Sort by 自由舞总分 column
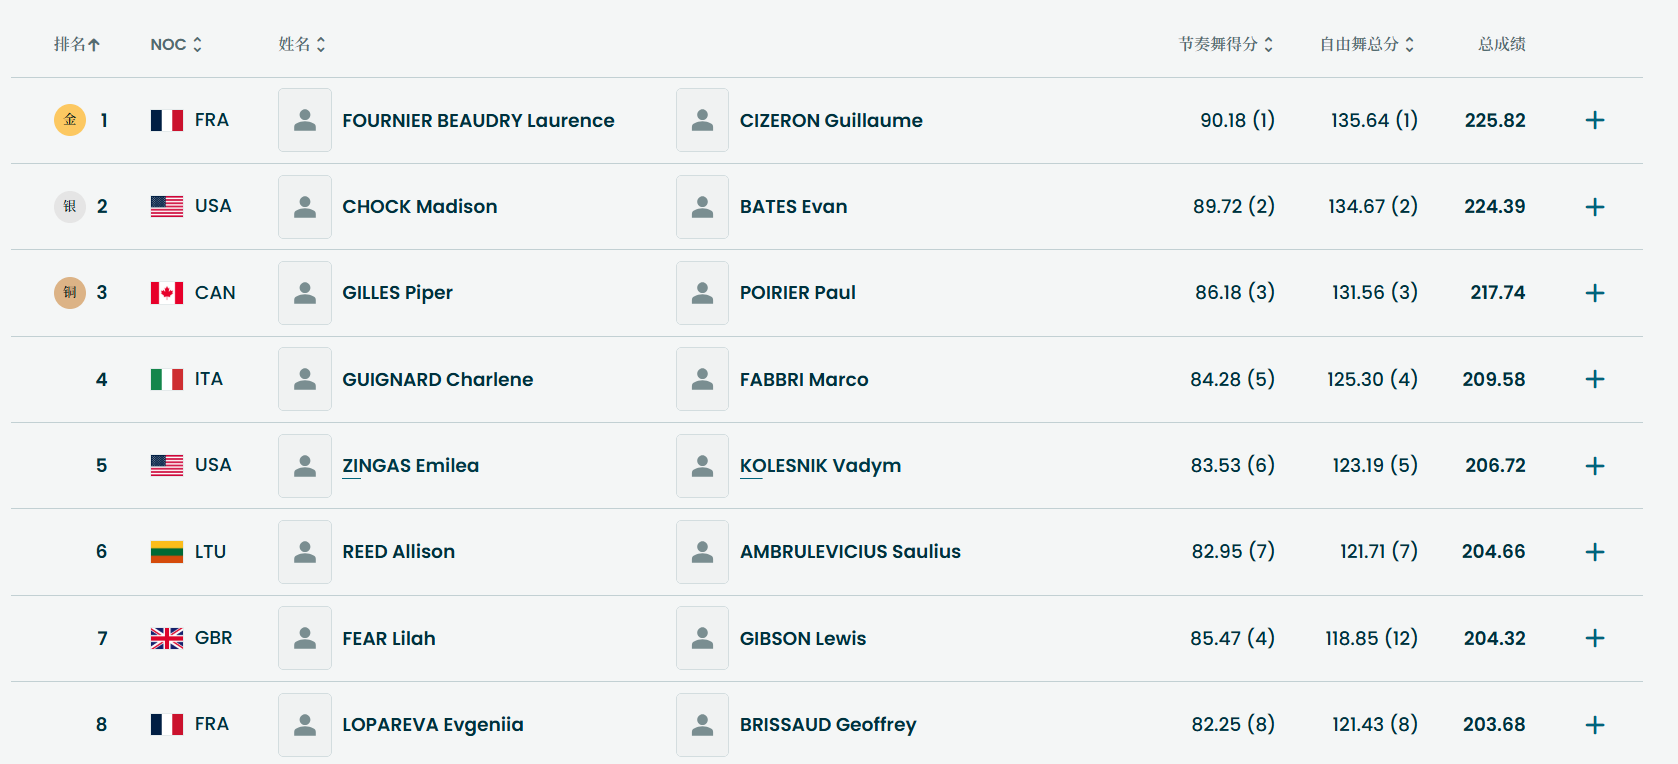The height and width of the screenshot is (764, 1678). 1367,44
